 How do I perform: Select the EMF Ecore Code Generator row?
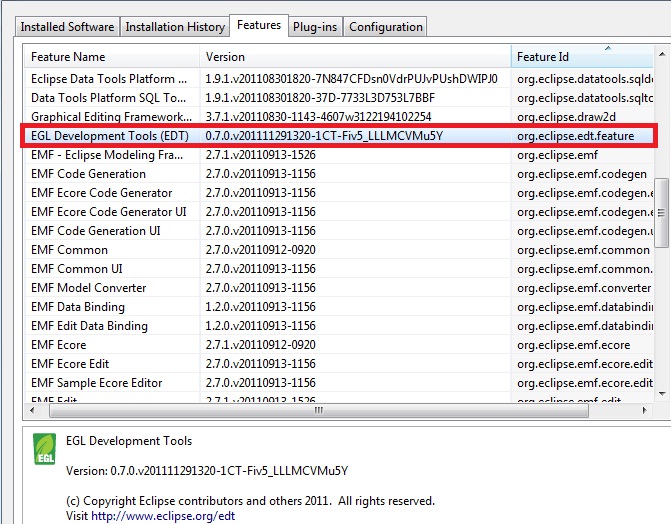pos(339,193)
